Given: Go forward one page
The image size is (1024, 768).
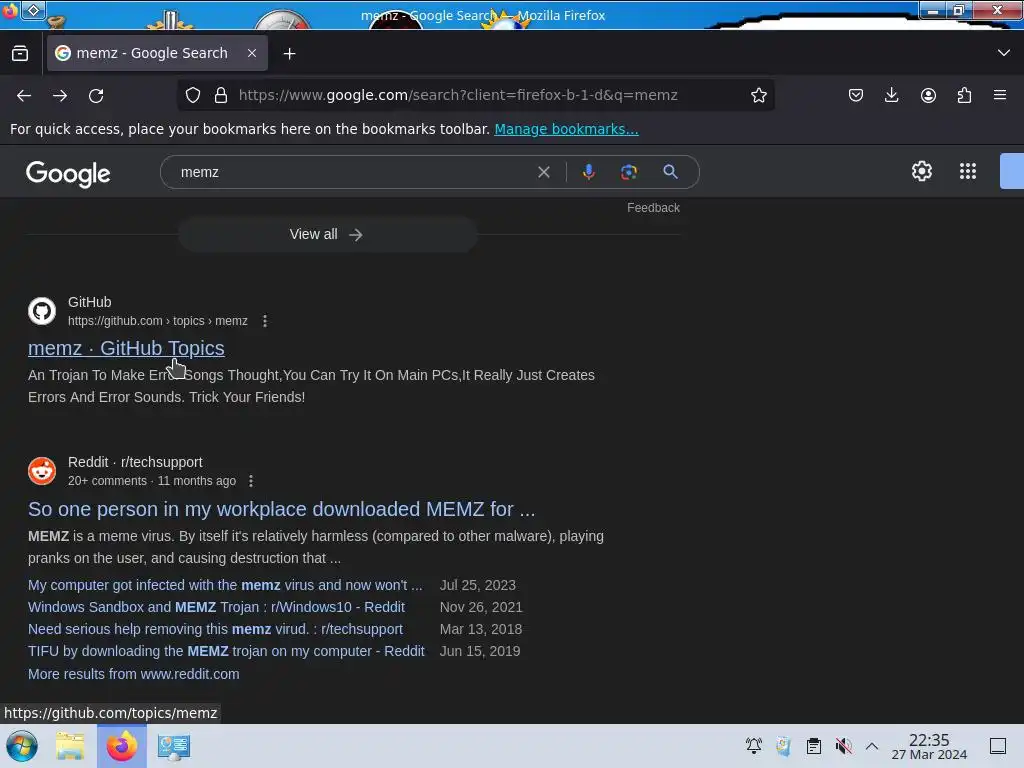Looking at the screenshot, I should (60, 95).
